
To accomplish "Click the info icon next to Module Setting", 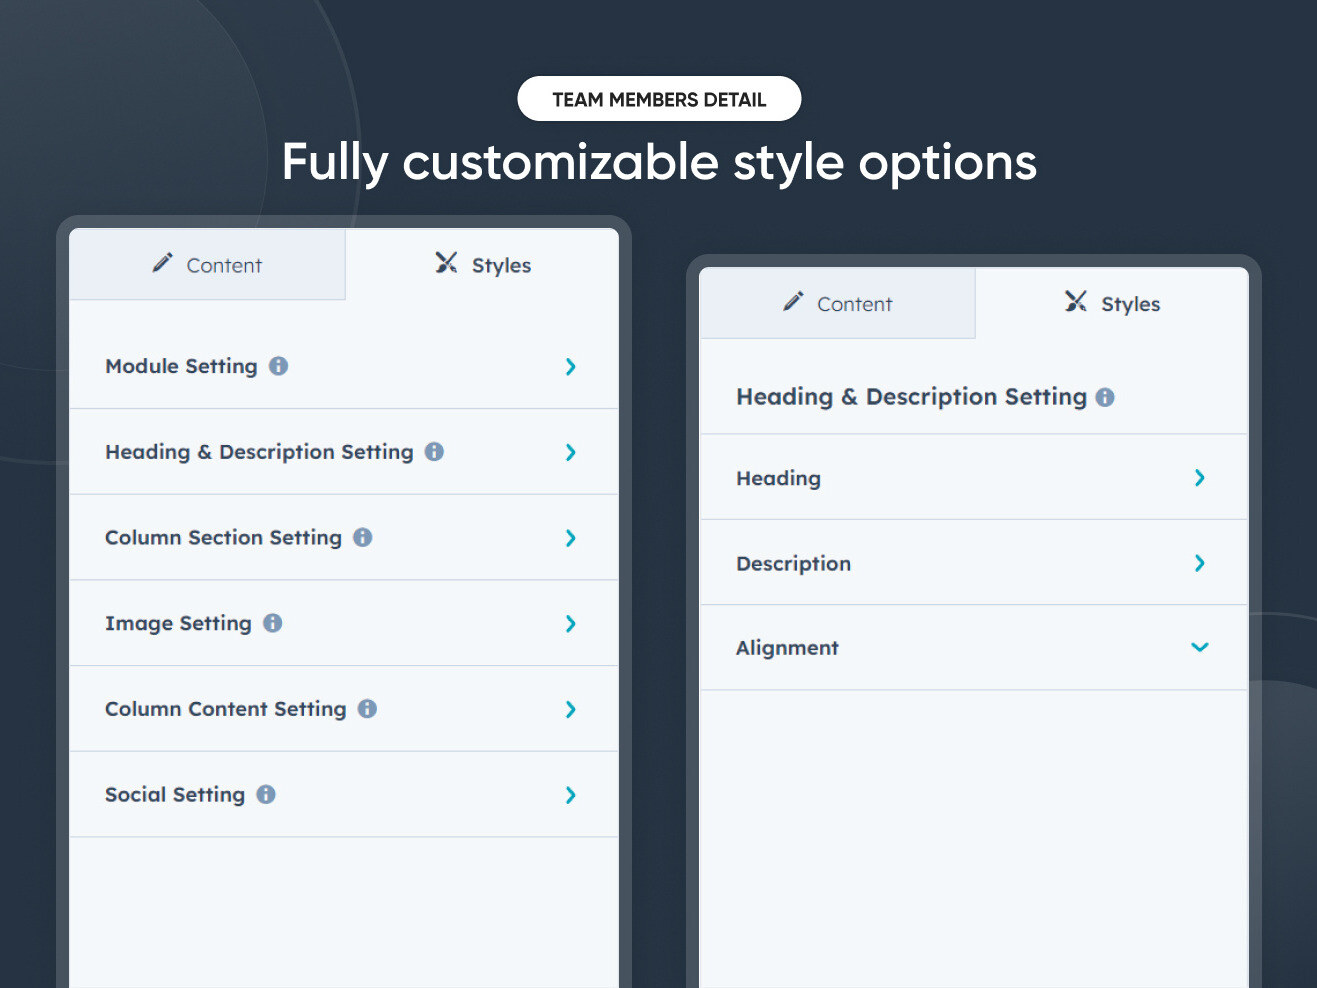I will tap(278, 367).
